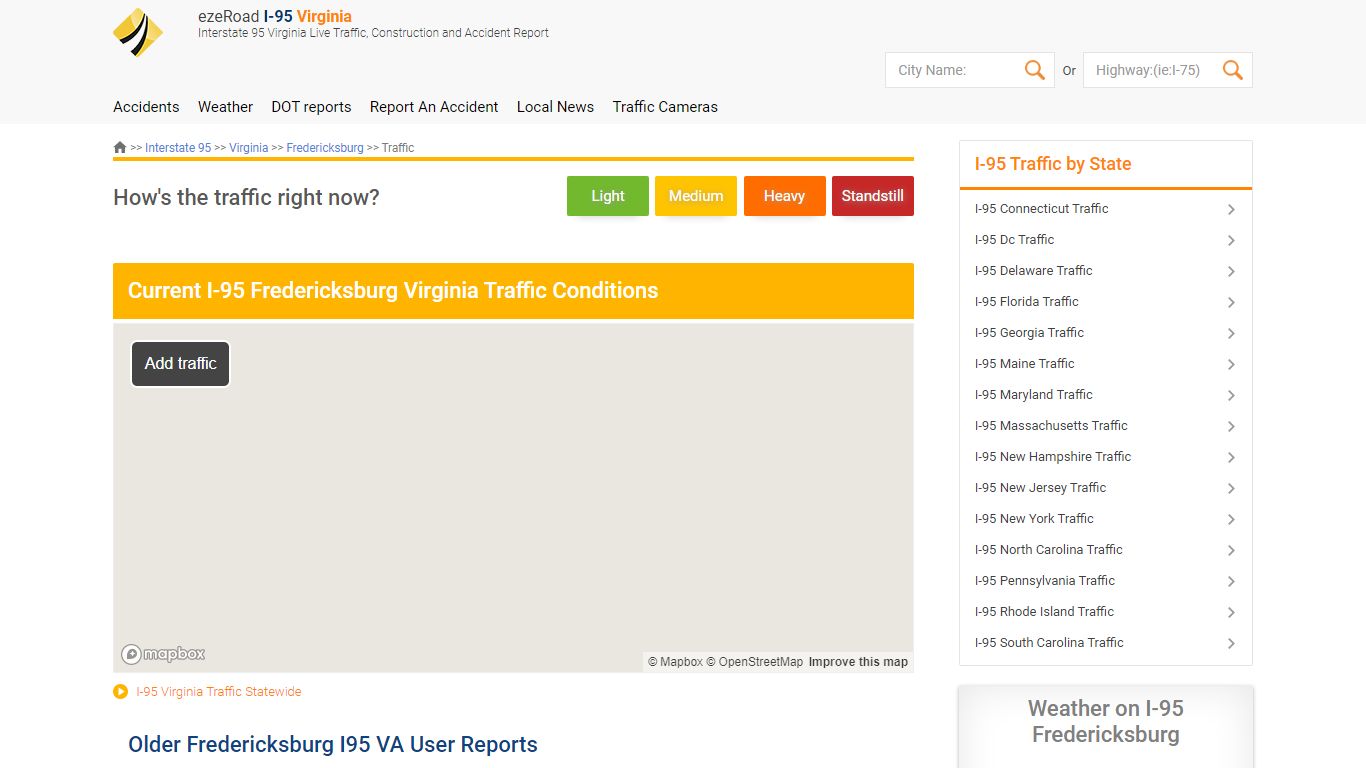Open I-95 Rhode Island Traffic link
The width and height of the screenshot is (1366, 768).
tap(1044, 611)
